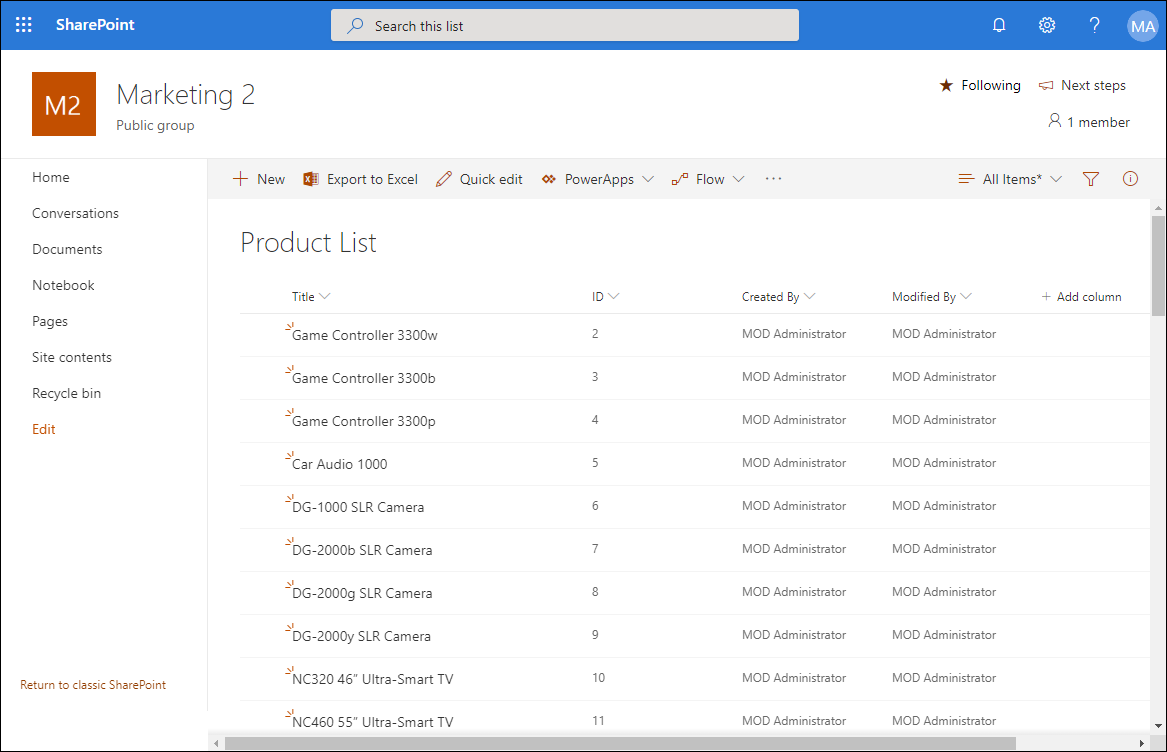1167x752 pixels.
Task: Click the Search this list field
Action: (565, 26)
